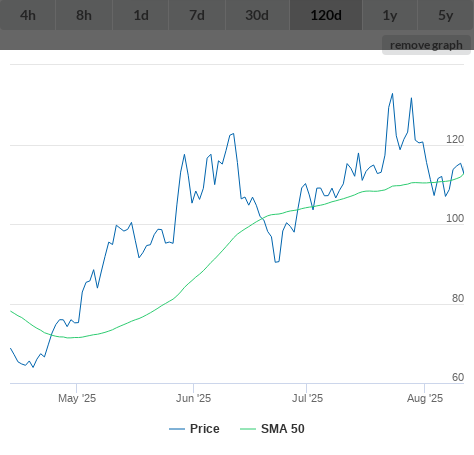Screen dimensions: 474x455
Task: Click the May '25 axis label
Action: [77, 398]
